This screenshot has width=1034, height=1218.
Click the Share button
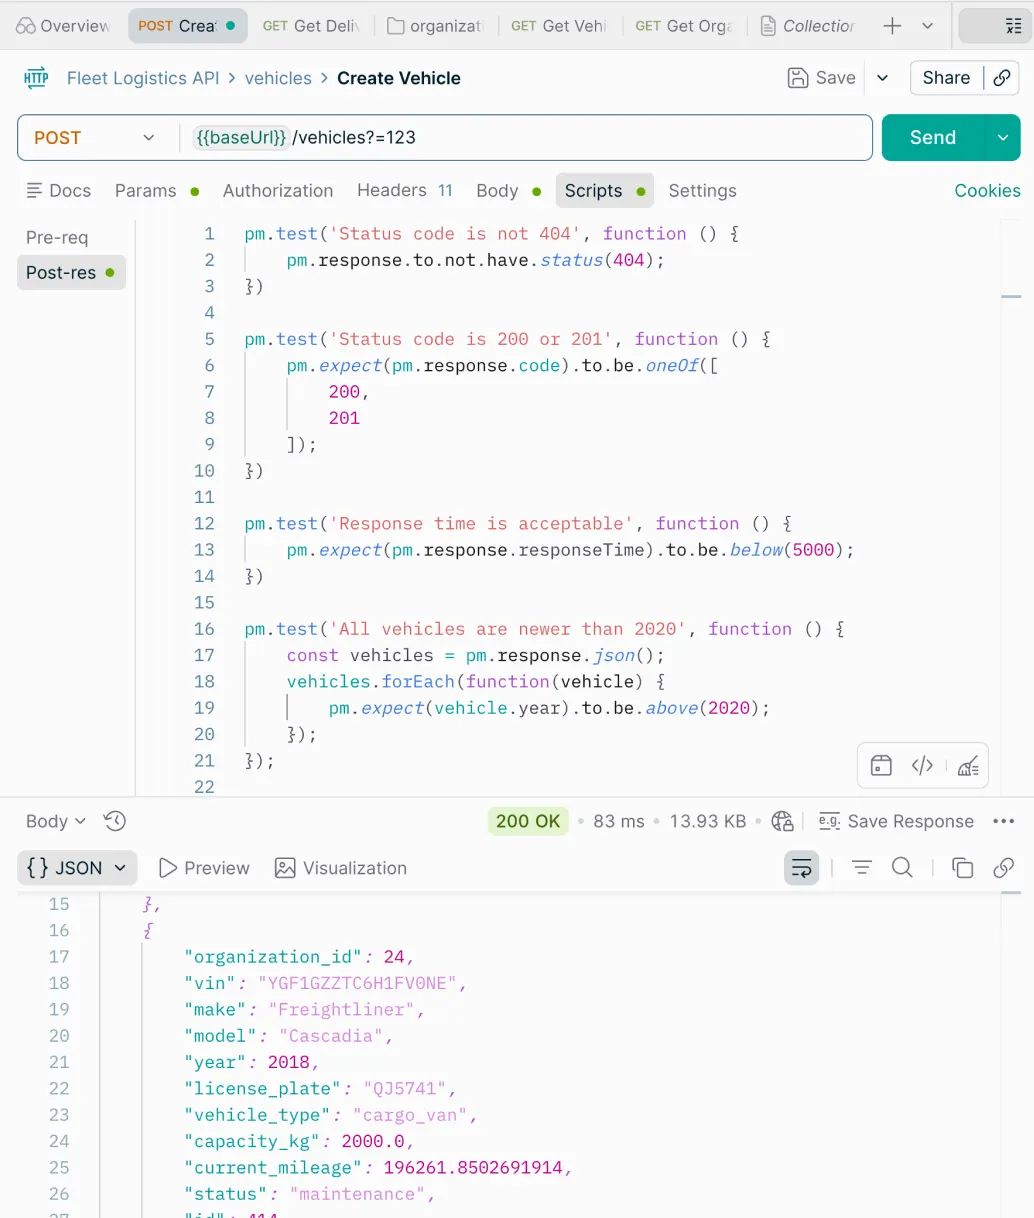click(x=946, y=78)
